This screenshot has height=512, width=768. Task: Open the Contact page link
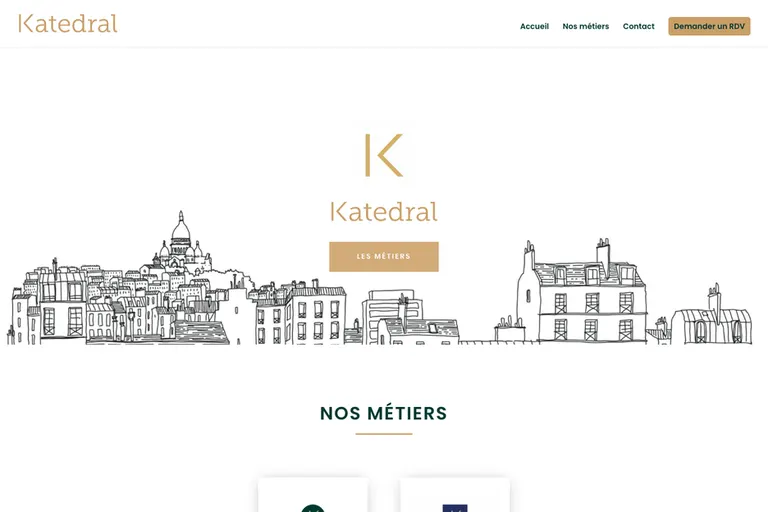(x=638, y=26)
